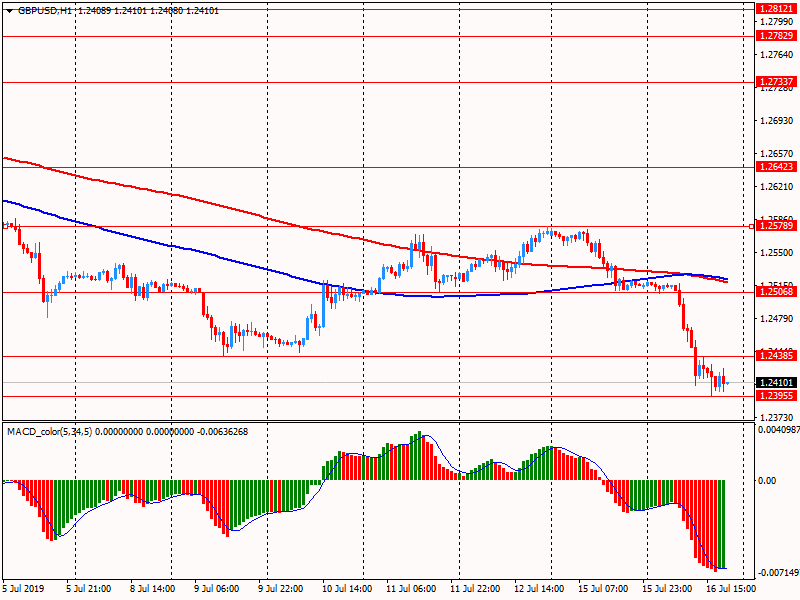The height and width of the screenshot is (600, 800).
Task: Click the 12 Jul 14:00 time label
Action: pos(539,589)
